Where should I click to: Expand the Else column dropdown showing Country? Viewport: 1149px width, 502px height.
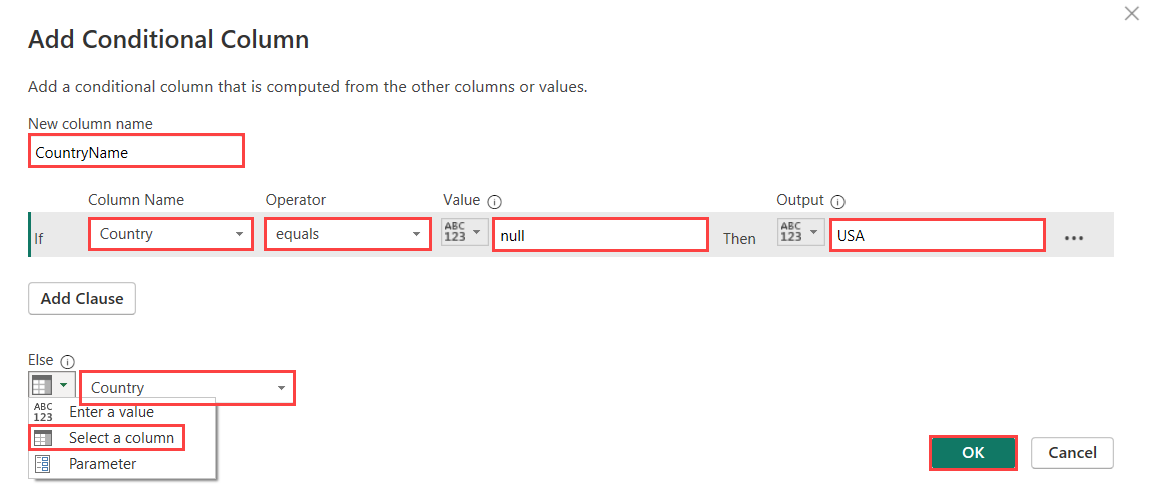[188, 388]
